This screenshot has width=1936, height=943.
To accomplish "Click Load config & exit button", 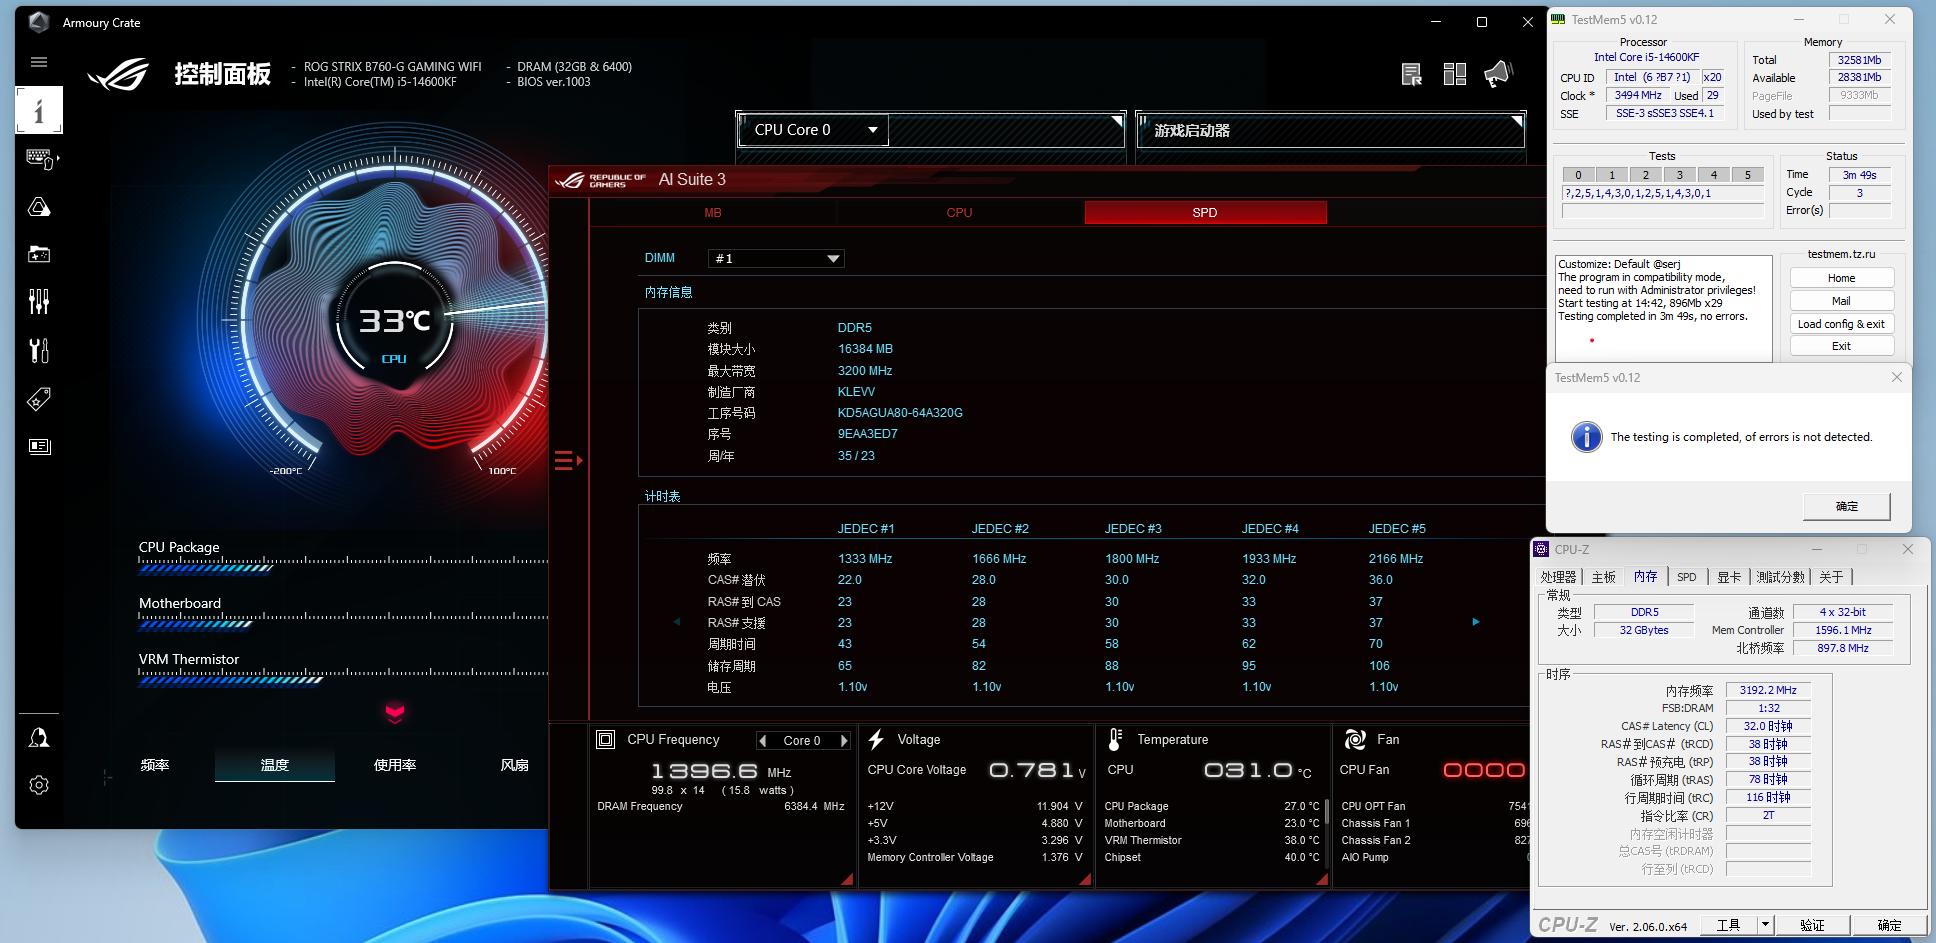I will [x=1841, y=324].
